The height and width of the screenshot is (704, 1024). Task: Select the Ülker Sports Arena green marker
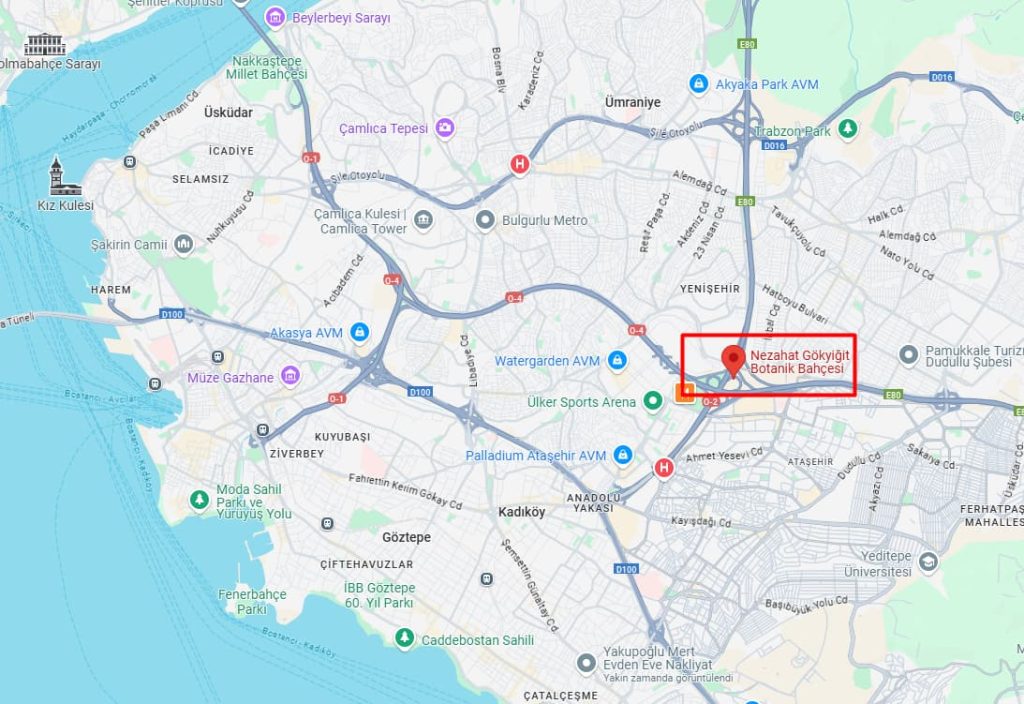652,401
